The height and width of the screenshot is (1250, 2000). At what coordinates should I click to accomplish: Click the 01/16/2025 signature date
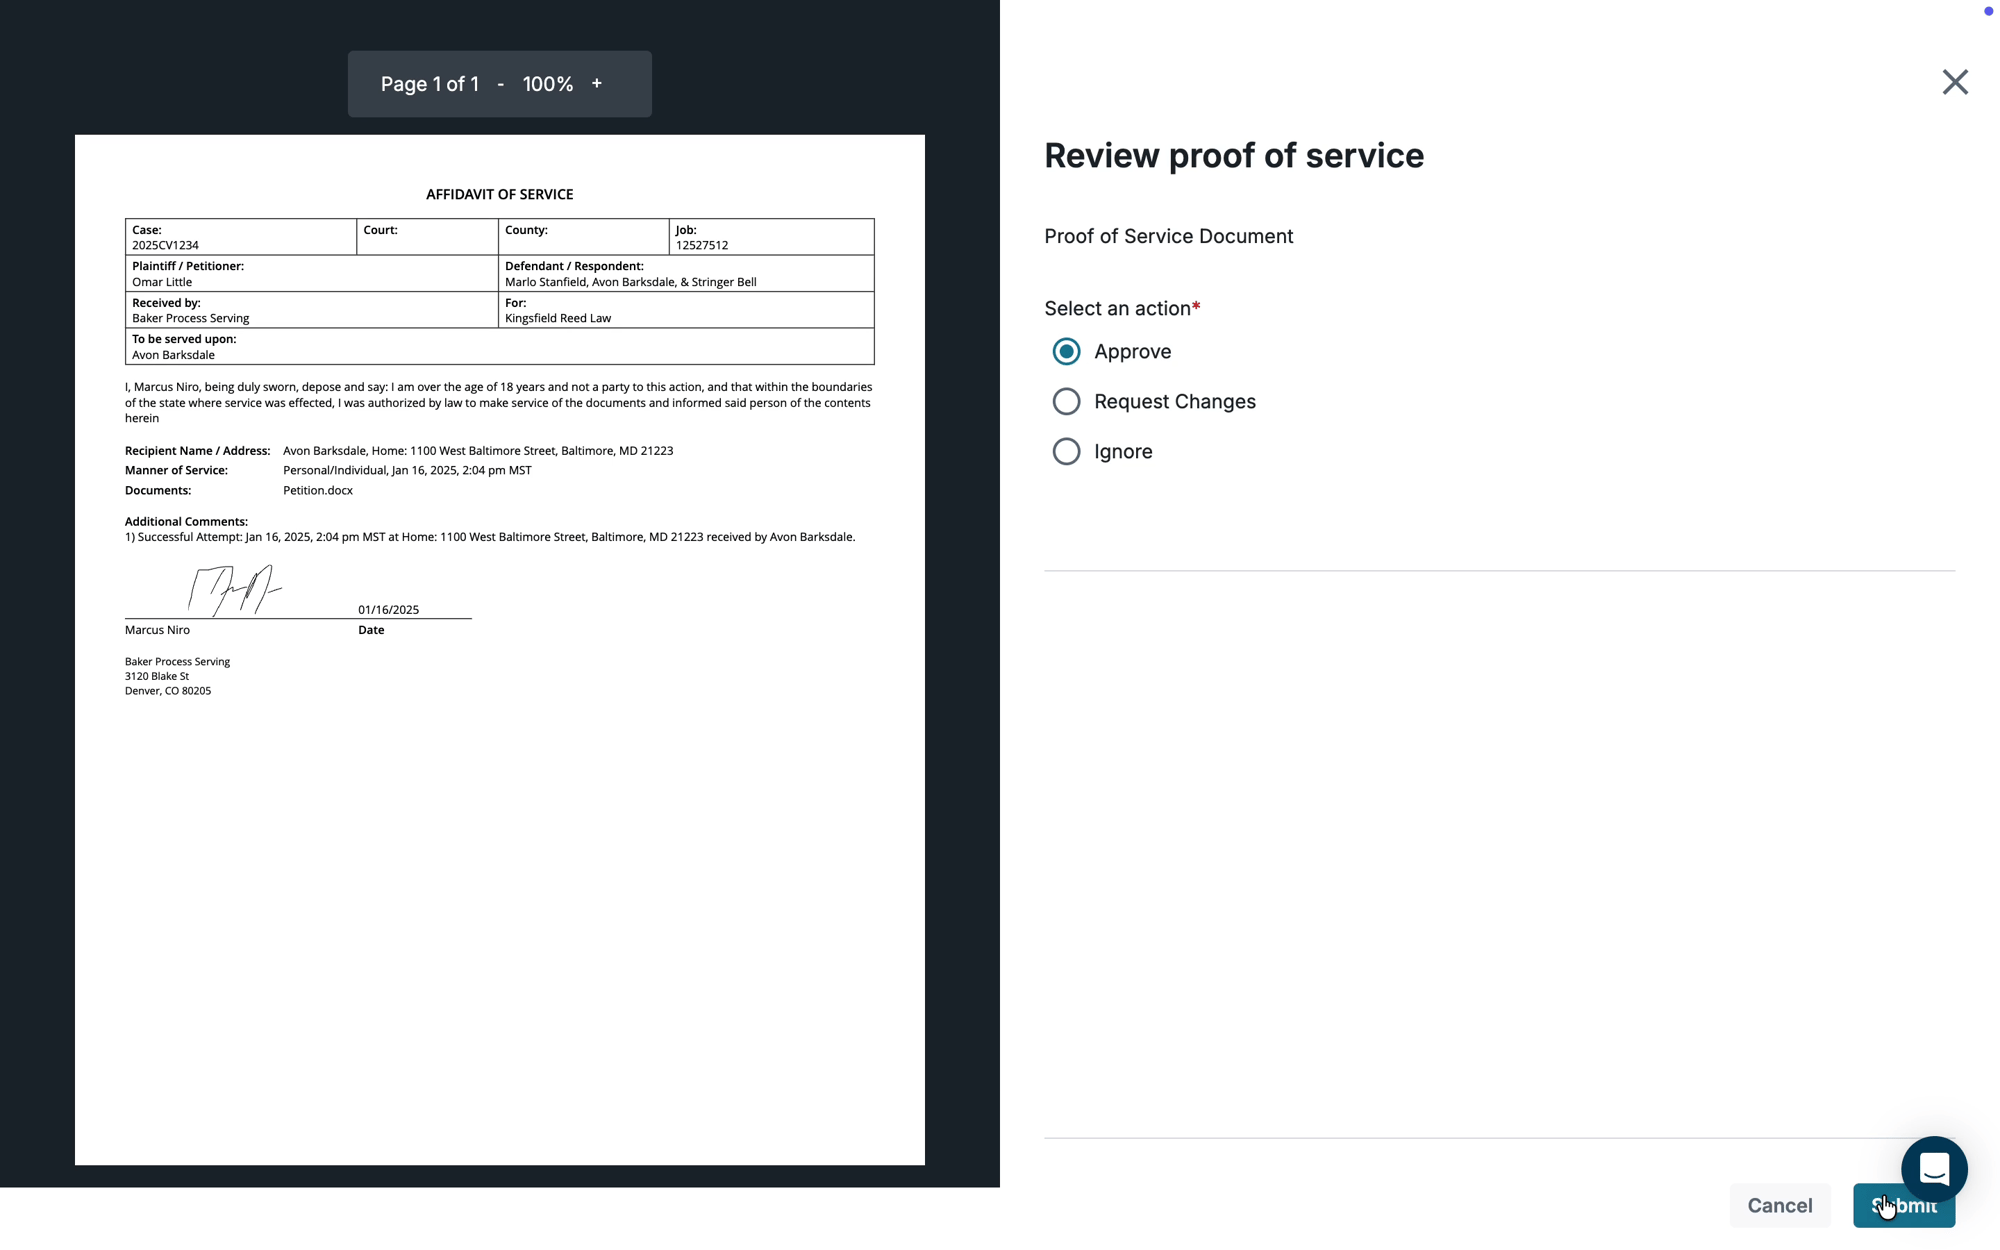[x=388, y=610]
